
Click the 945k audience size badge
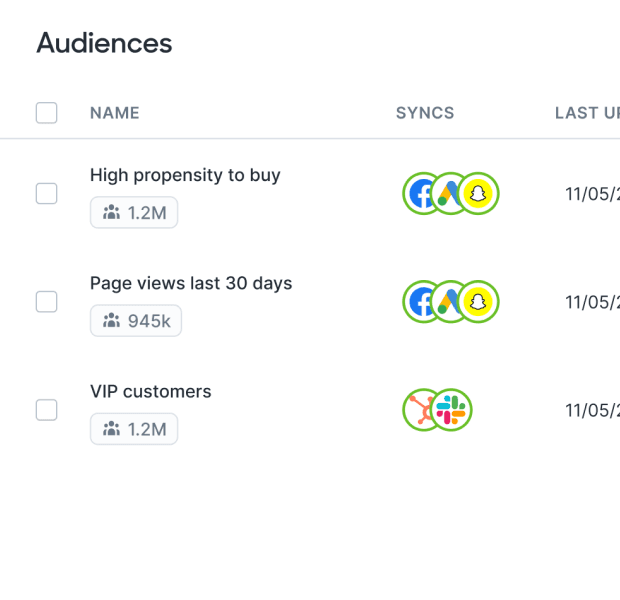(136, 320)
